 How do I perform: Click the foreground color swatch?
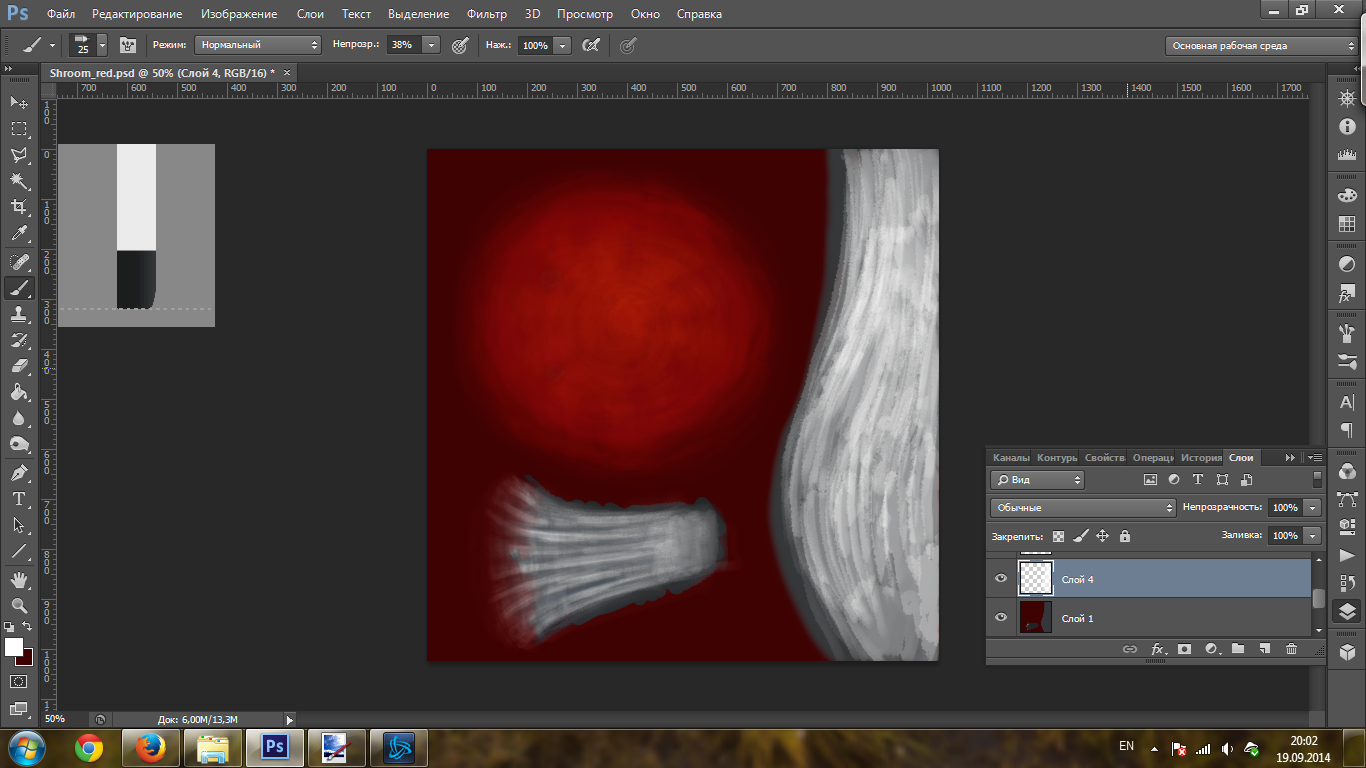tap(14, 647)
